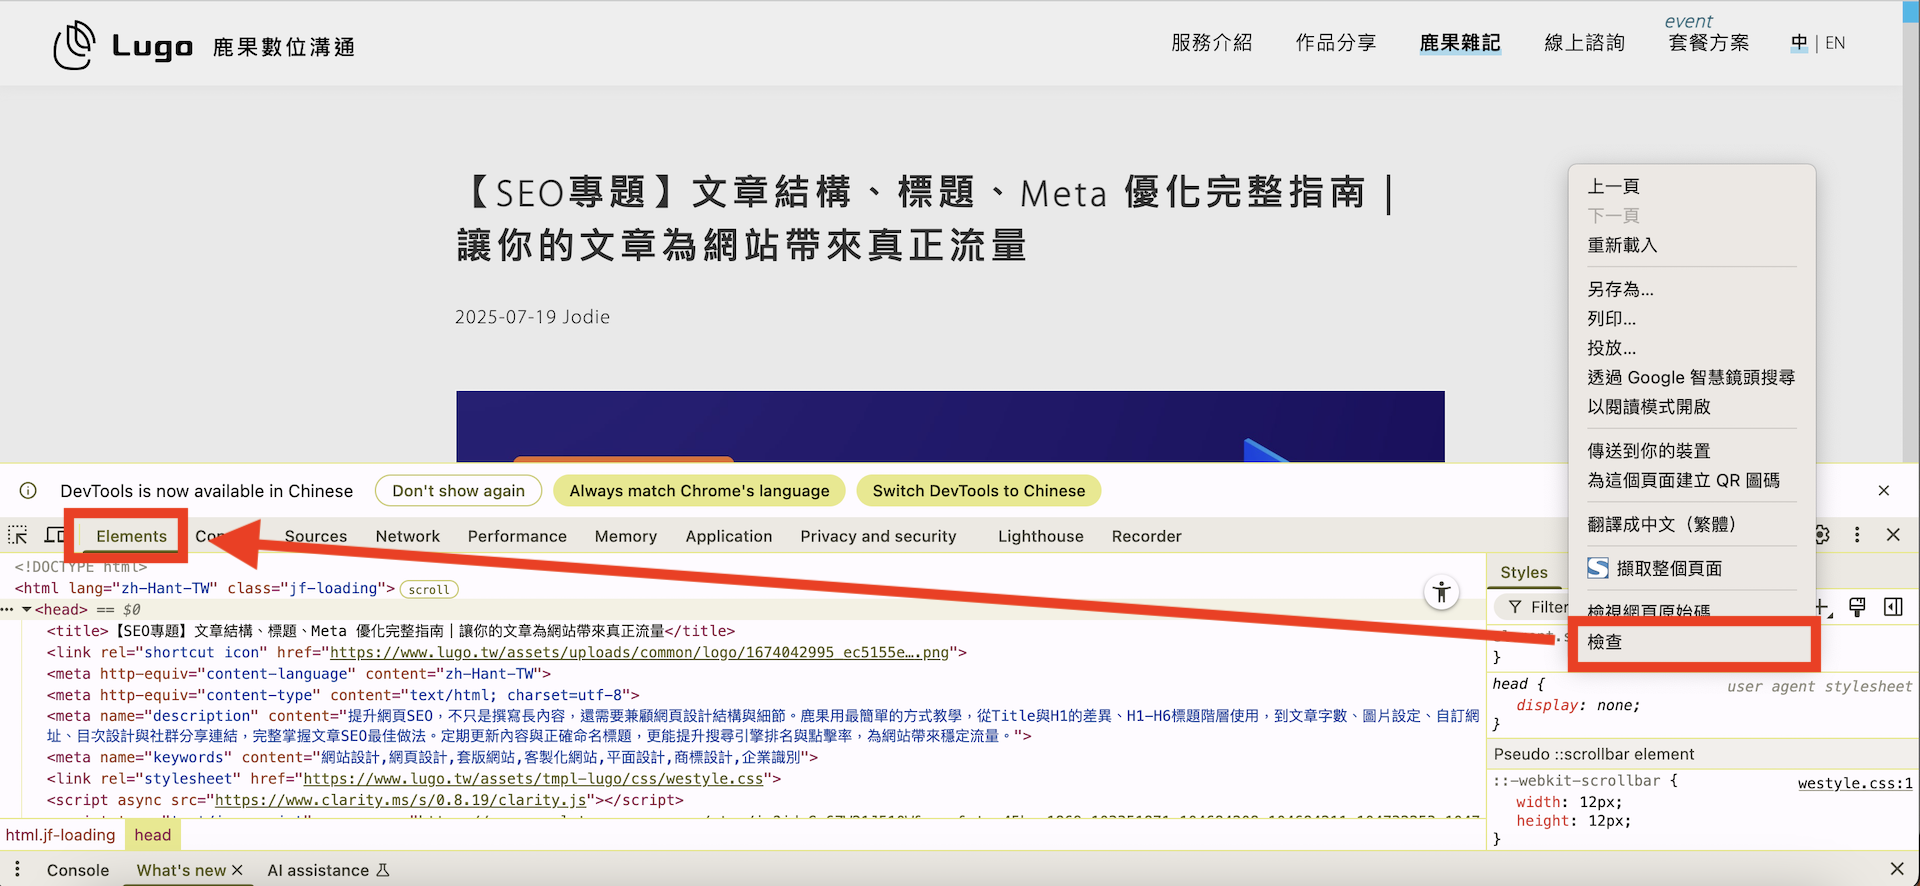Close the bottom drawer
This screenshot has height=886, width=1920.
point(1897,869)
